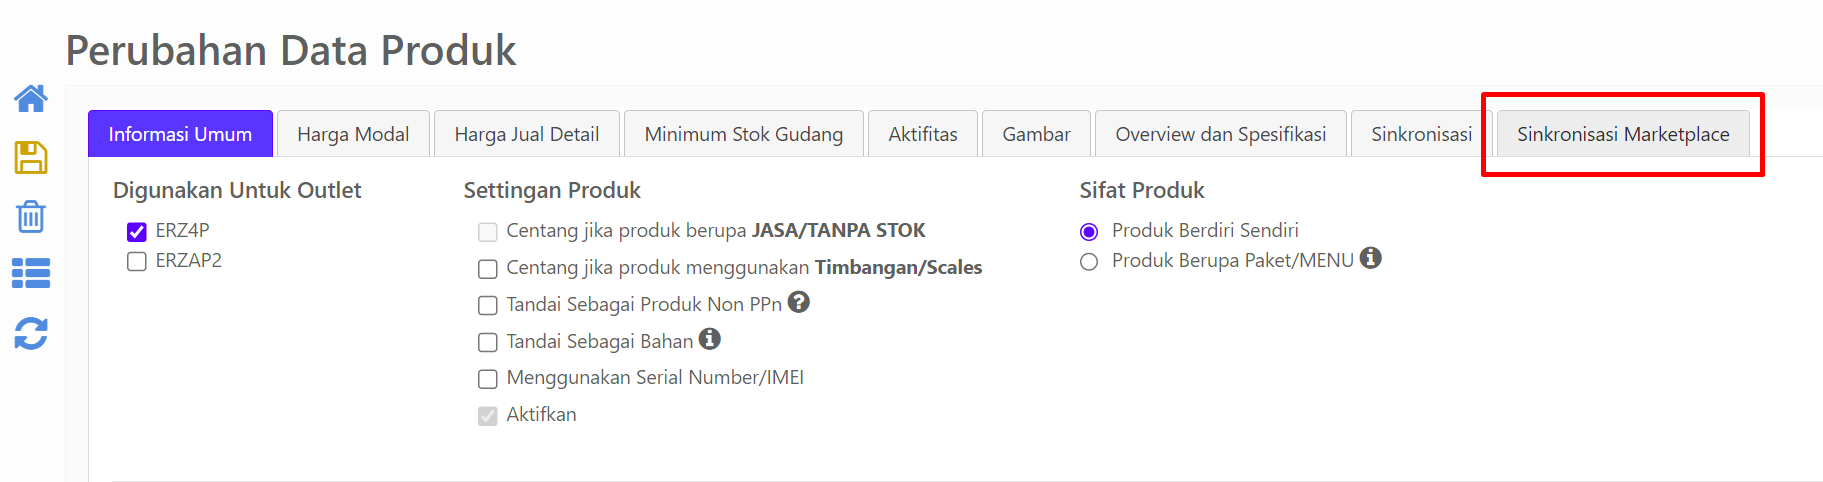This screenshot has width=1823, height=482.
Task: Click info icon beside Tandai Sebagai Bahan
Action: [x=709, y=339]
